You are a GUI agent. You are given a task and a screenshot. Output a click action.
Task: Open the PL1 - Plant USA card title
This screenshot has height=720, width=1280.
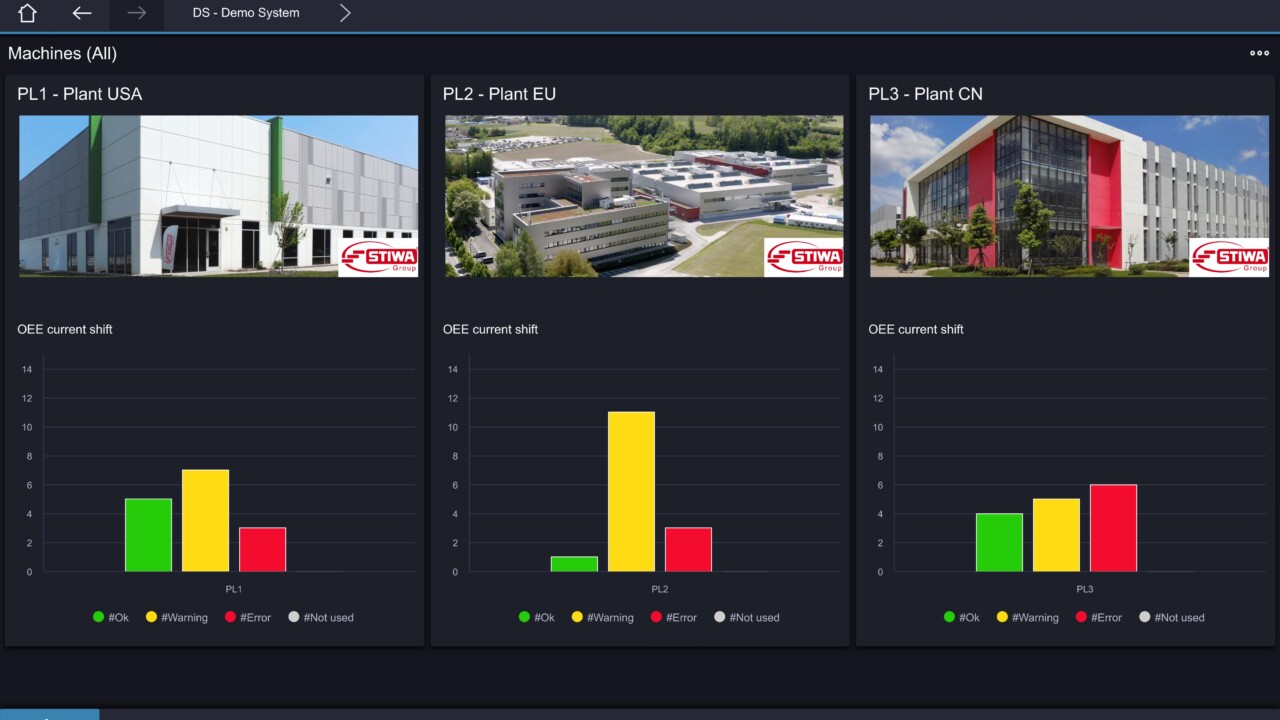80,94
